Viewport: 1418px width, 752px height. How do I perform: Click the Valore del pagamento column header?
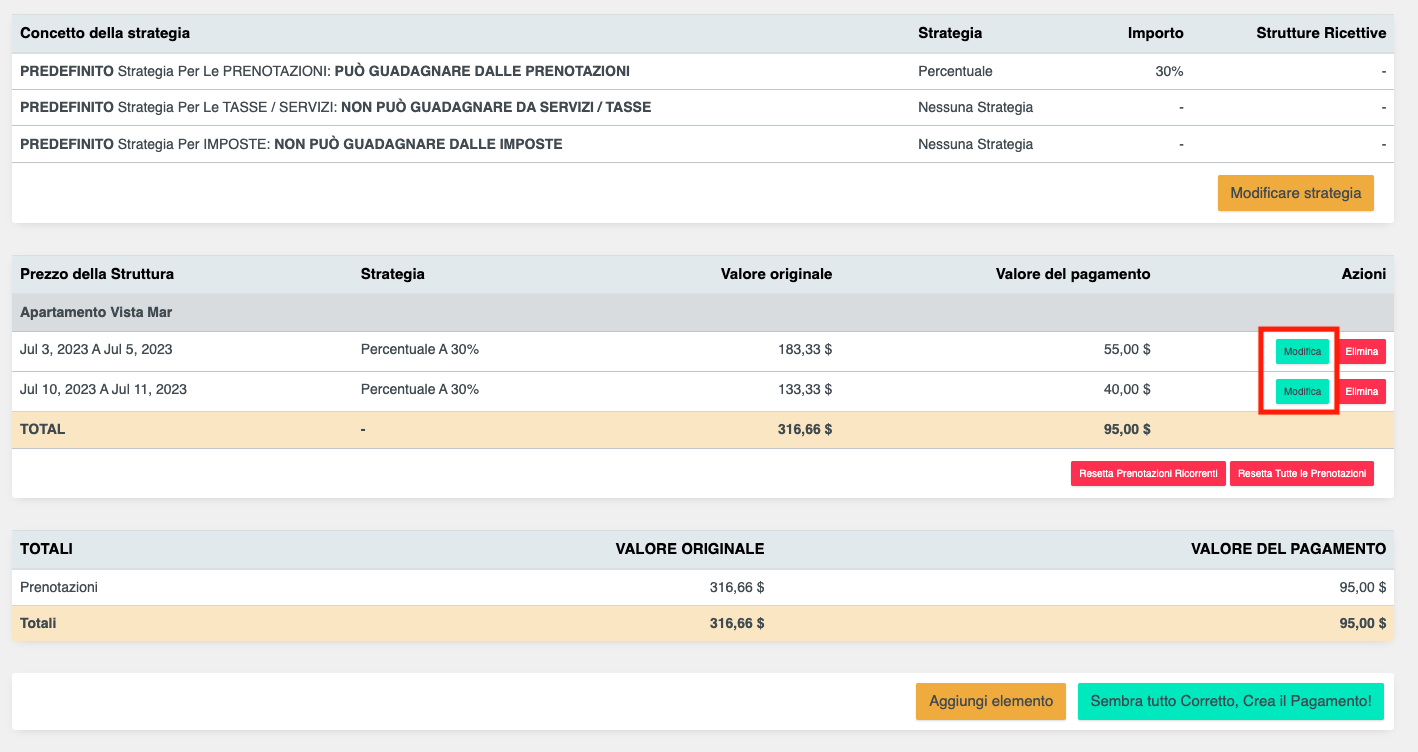[1073, 273]
